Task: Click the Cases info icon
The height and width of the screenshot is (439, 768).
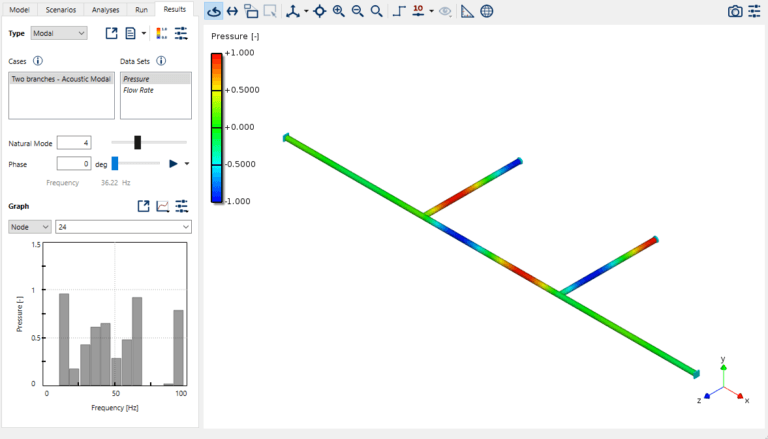Action: coord(38,61)
